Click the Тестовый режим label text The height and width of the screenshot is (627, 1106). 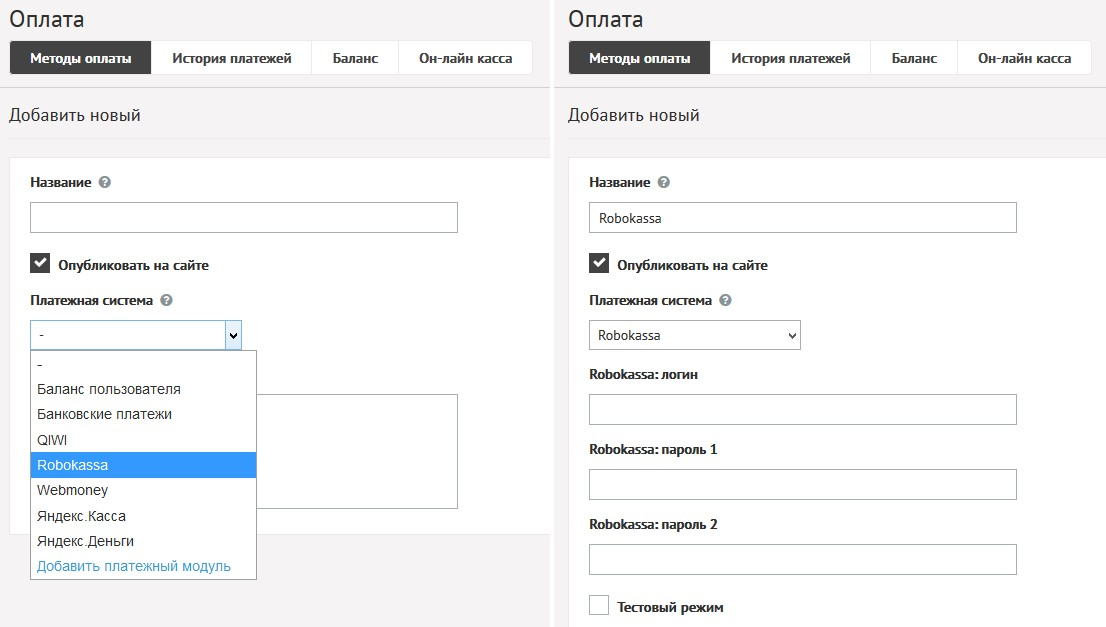pos(670,607)
